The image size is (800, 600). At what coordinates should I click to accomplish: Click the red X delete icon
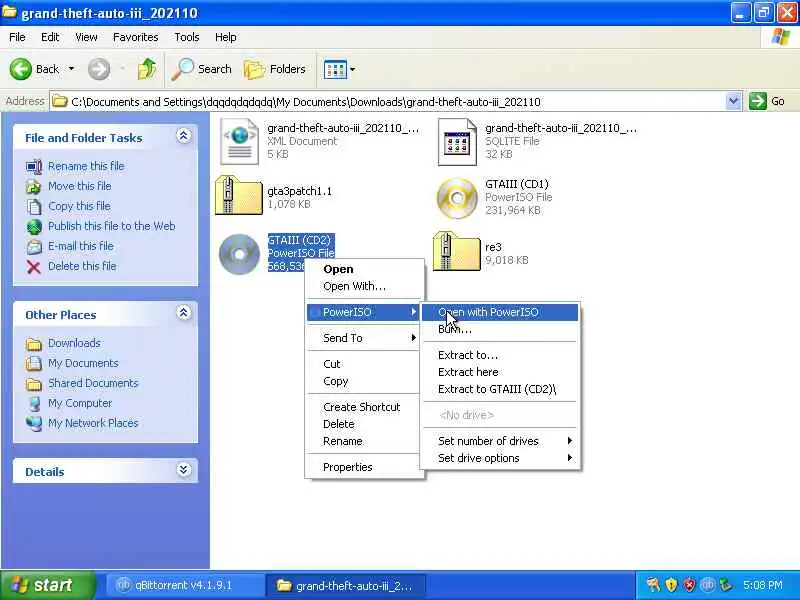[34, 267]
